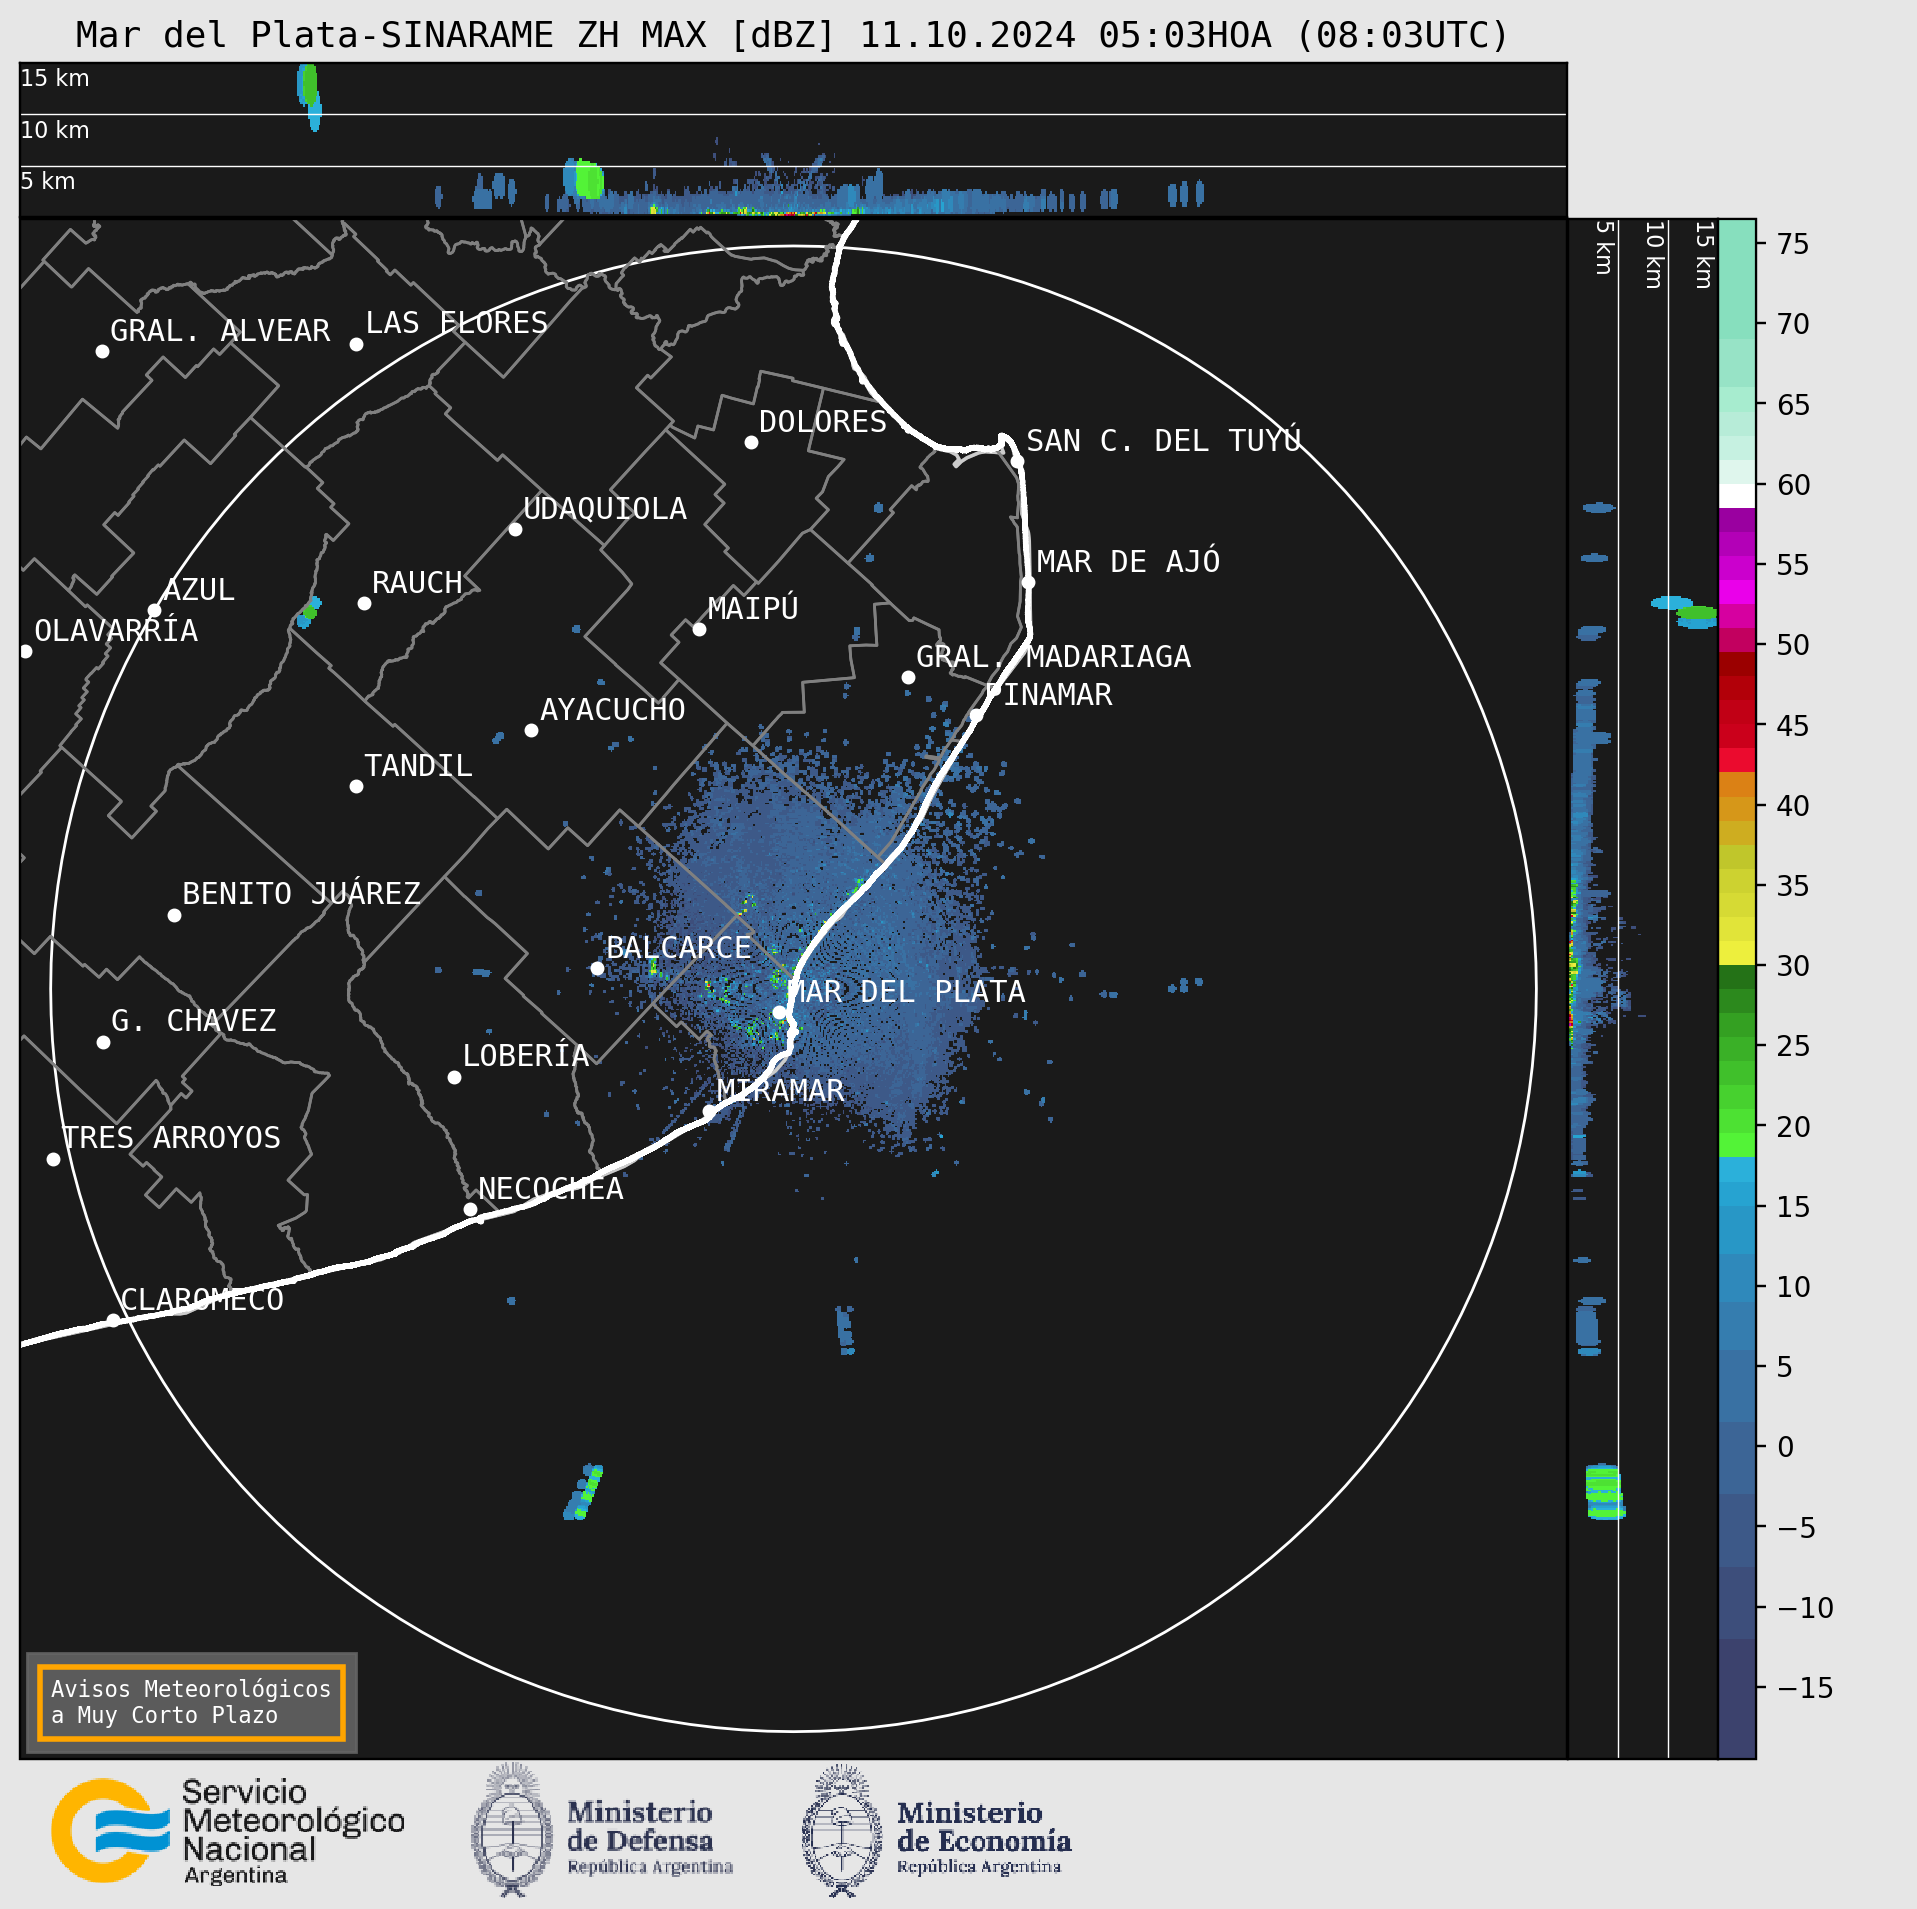The width and height of the screenshot is (1917, 1909).
Task: Click the Ministerio de Defensa emblem
Action: 512,1829
